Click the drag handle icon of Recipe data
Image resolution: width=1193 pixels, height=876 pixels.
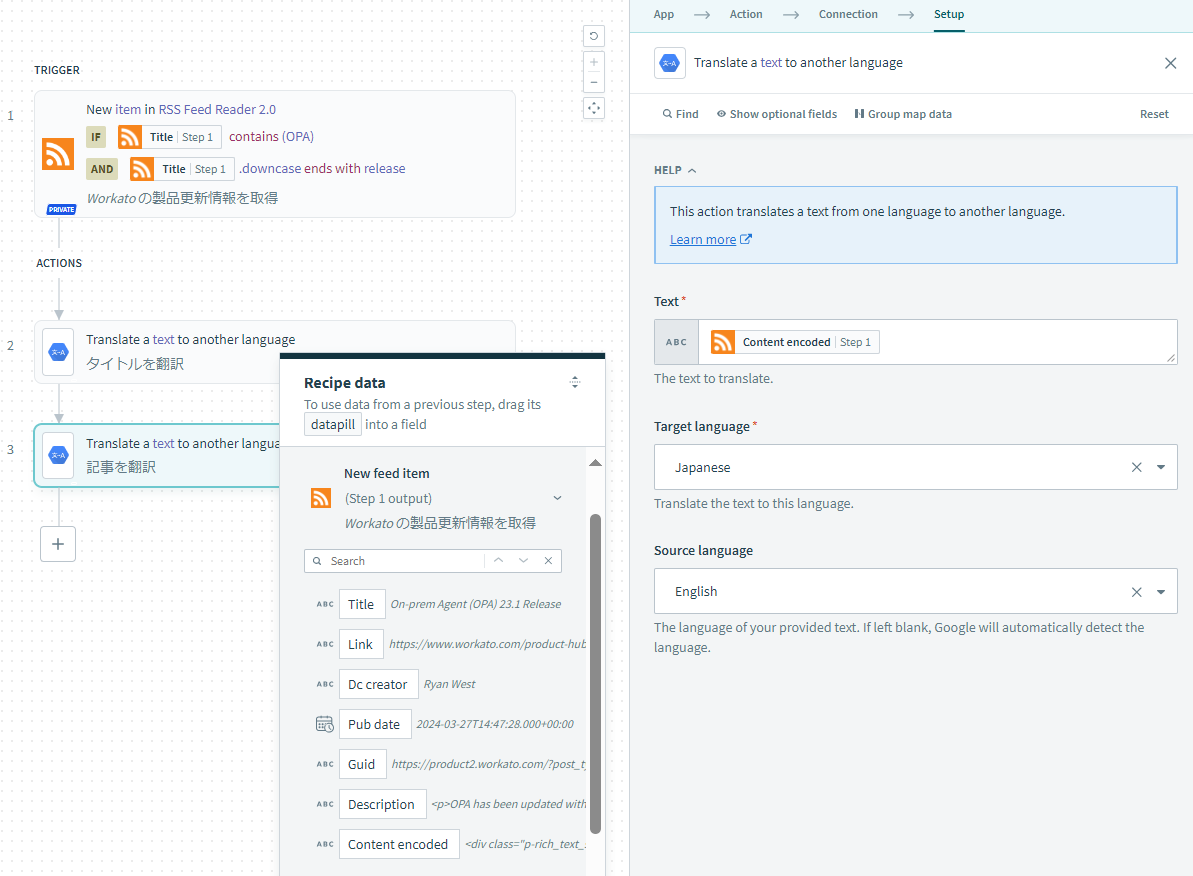click(x=575, y=382)
